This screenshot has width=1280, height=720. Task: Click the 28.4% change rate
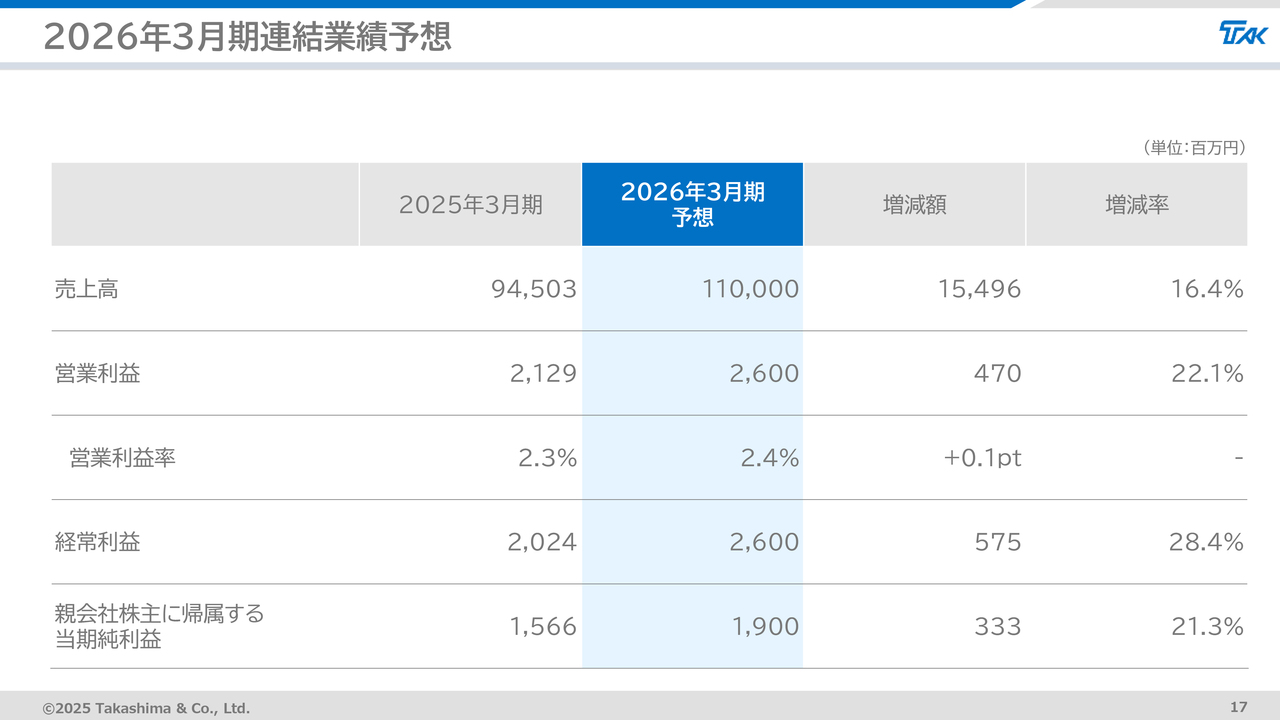[1207, 542]
